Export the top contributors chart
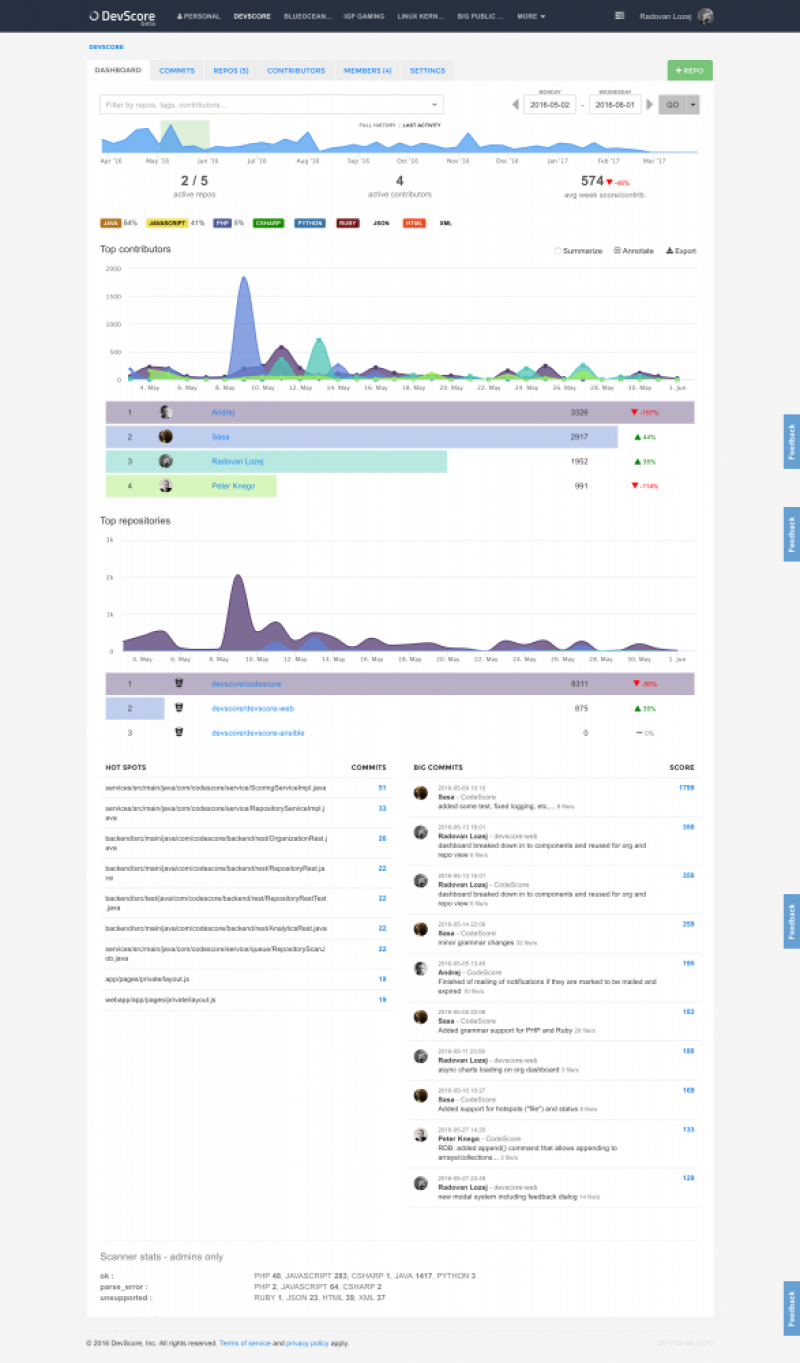This screenshot has height=1363, width=800. (x=681, y=251)
